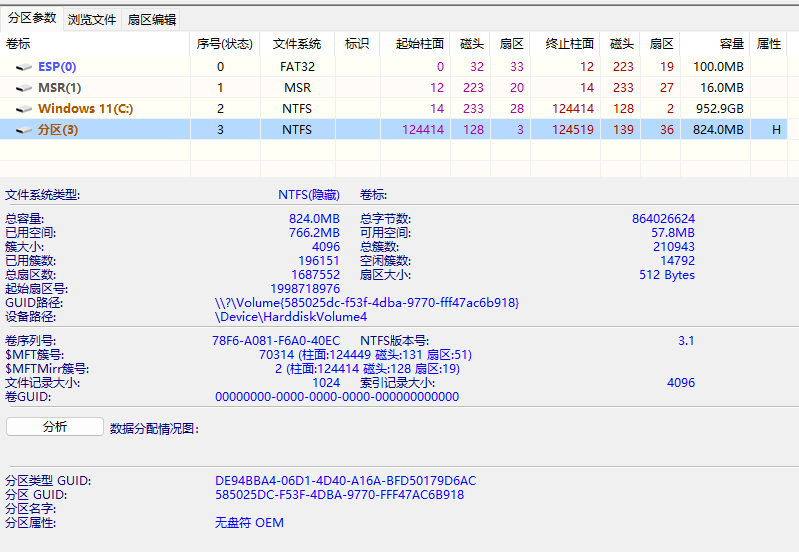This screenshot has height=552, width=799.
Task: Click the 文件系统 column header
Action: [297, 44]
